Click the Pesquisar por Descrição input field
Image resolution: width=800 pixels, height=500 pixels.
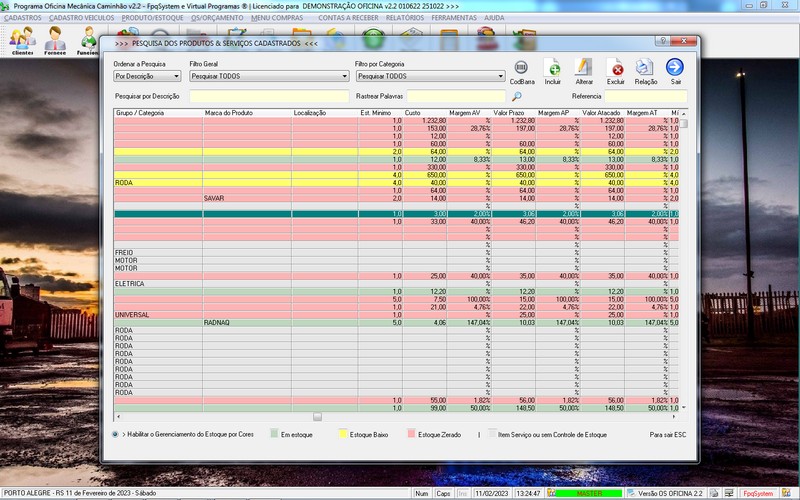[269, 96]
